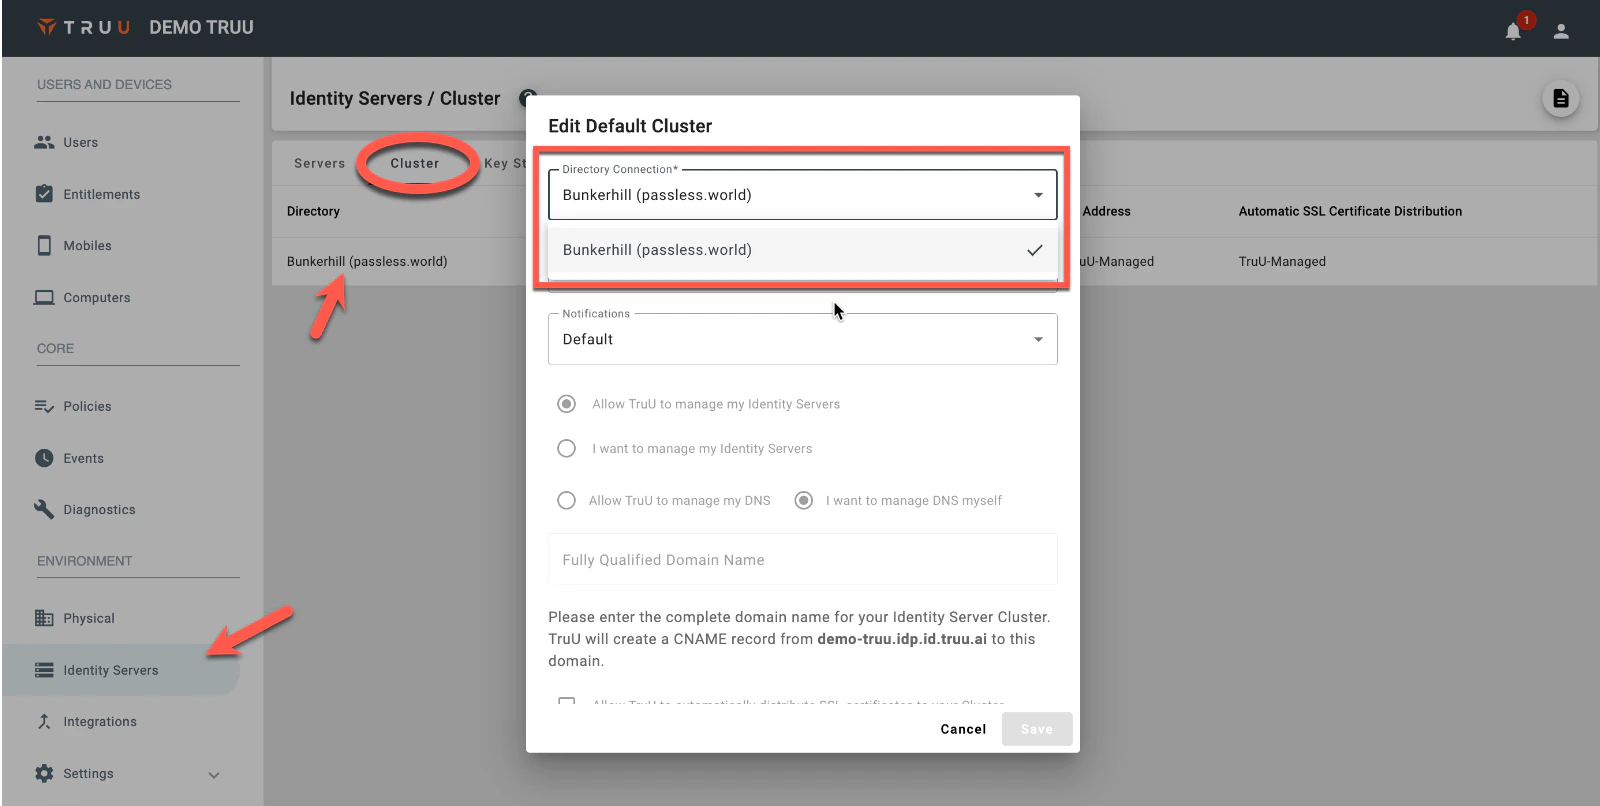Click the Diagnostics wrench icon
Image resolution: width=1600 pixels, height=806 pixels.
[x=44, y=509]
